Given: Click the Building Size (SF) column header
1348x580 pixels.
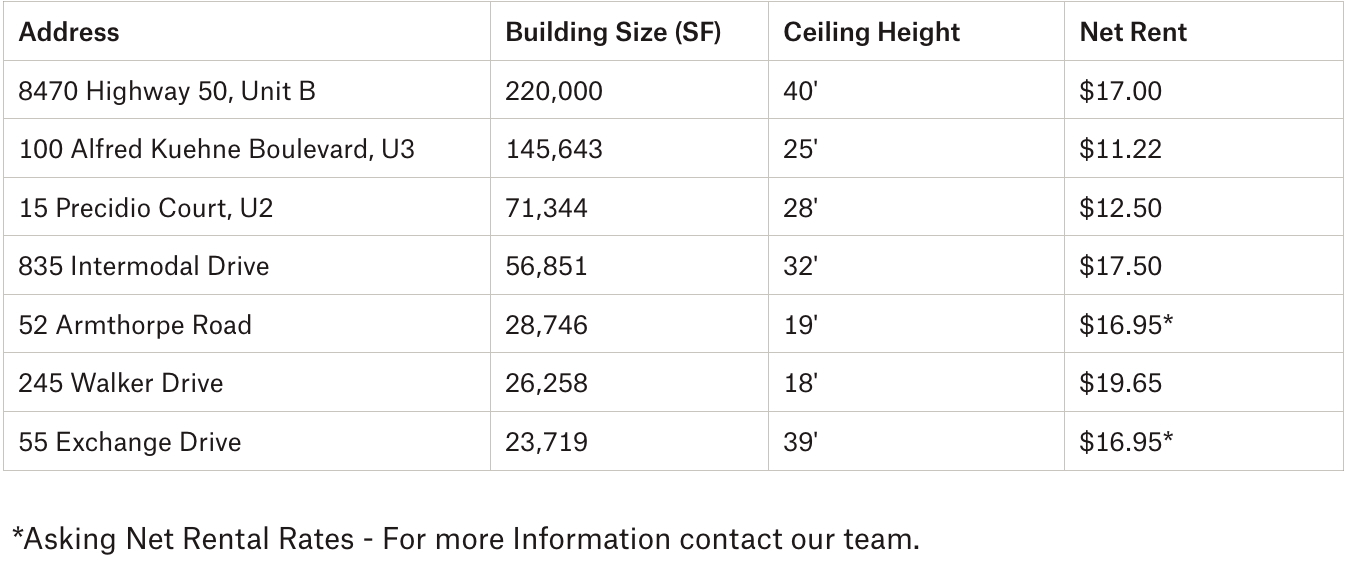Looking at the screenshot, I should 613,32.
